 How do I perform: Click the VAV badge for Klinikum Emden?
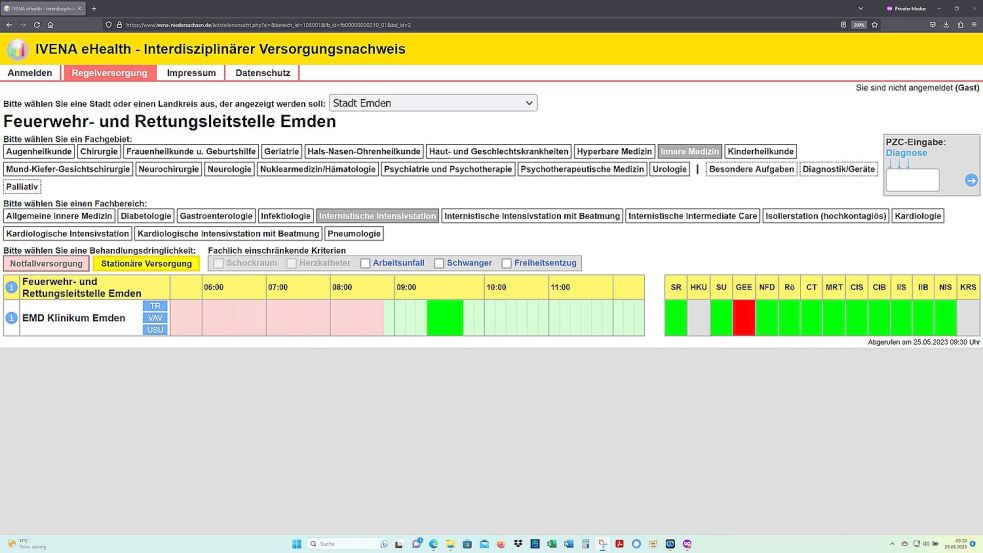(155, 318)
